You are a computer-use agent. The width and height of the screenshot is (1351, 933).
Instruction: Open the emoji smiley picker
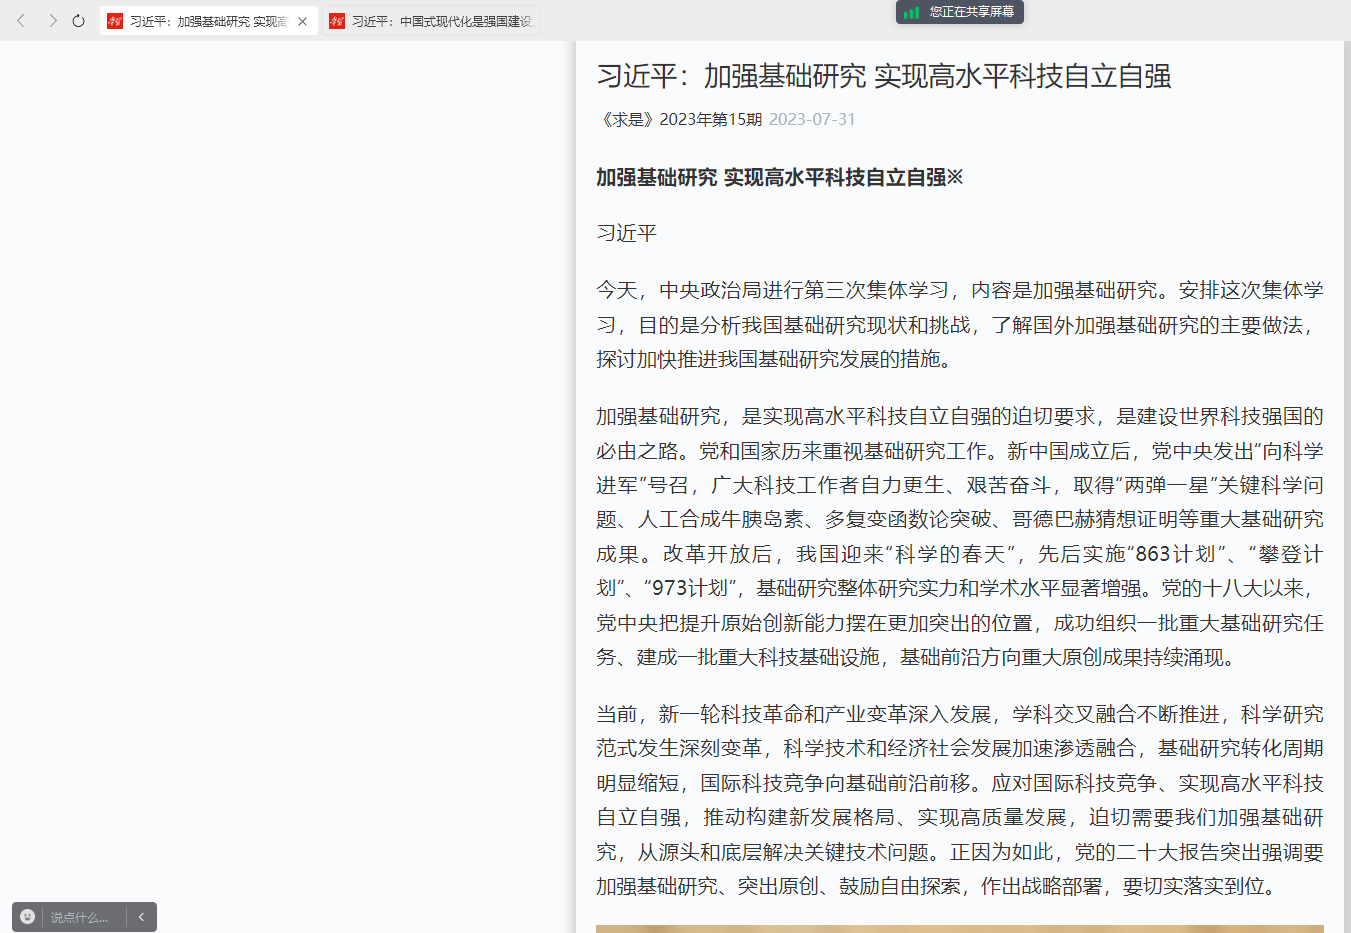pyautogui.click(x=28, y=917)
